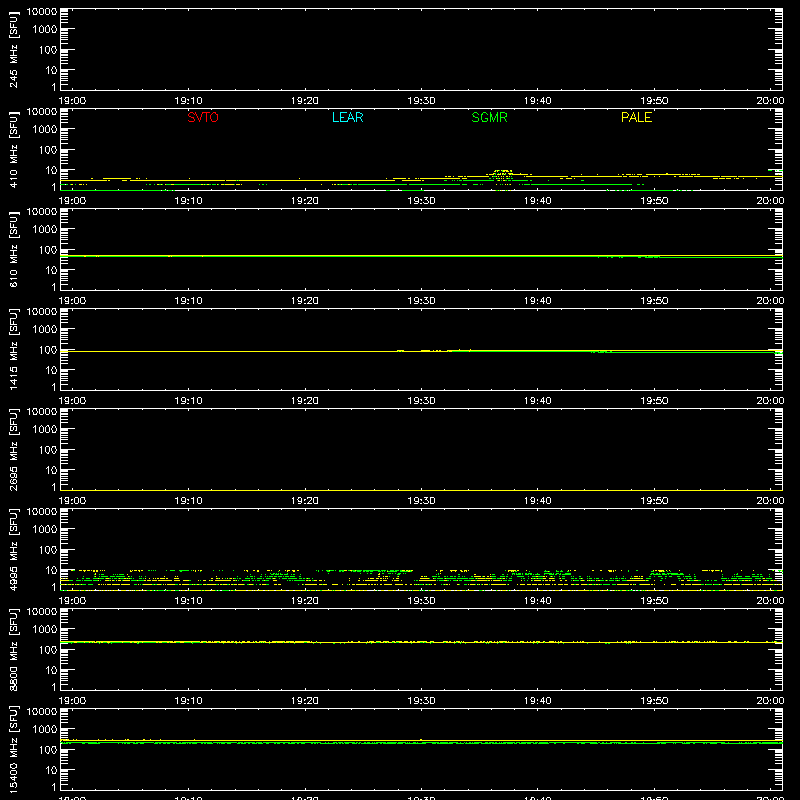The image size is (800, 800).
Task: Click the cyan LEAR station label
Action: point(347,117)
